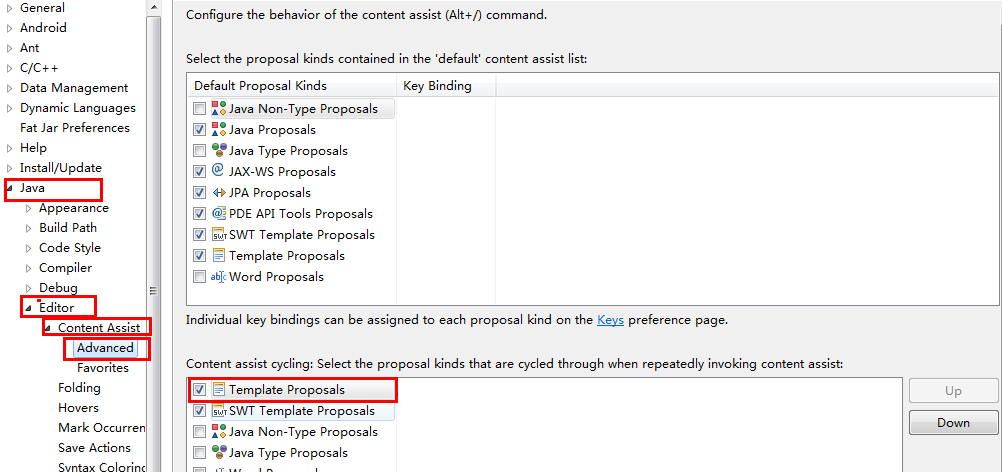The image size is (1002, 472).
Task: Click the Java Non-Type Proposals icon in default list
Action: [219, 108]
